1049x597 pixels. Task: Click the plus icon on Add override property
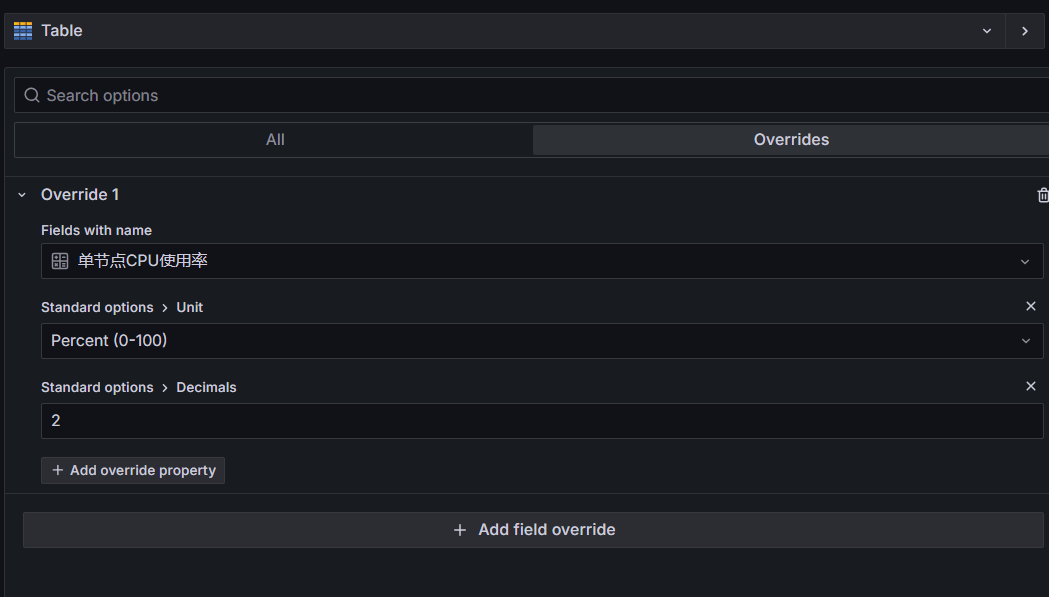click(58, 471)
